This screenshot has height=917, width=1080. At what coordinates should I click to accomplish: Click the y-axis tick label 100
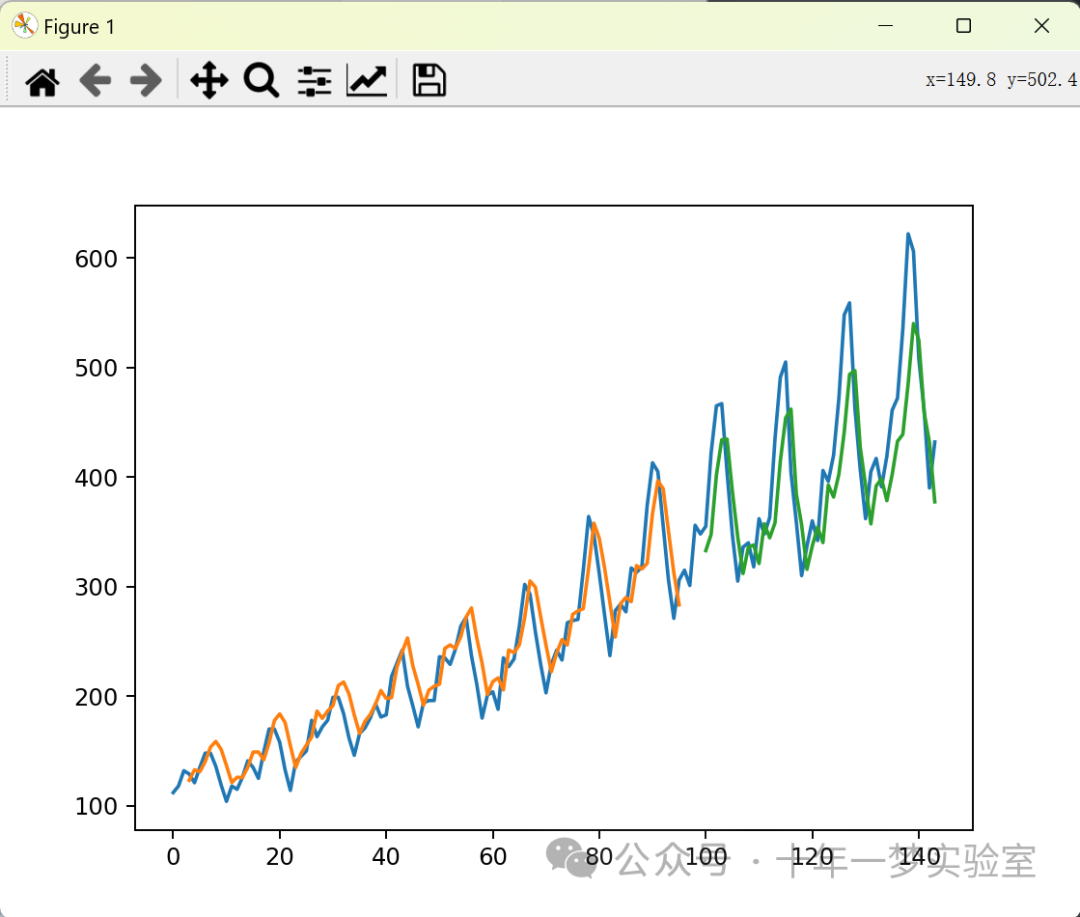(96, 807)
